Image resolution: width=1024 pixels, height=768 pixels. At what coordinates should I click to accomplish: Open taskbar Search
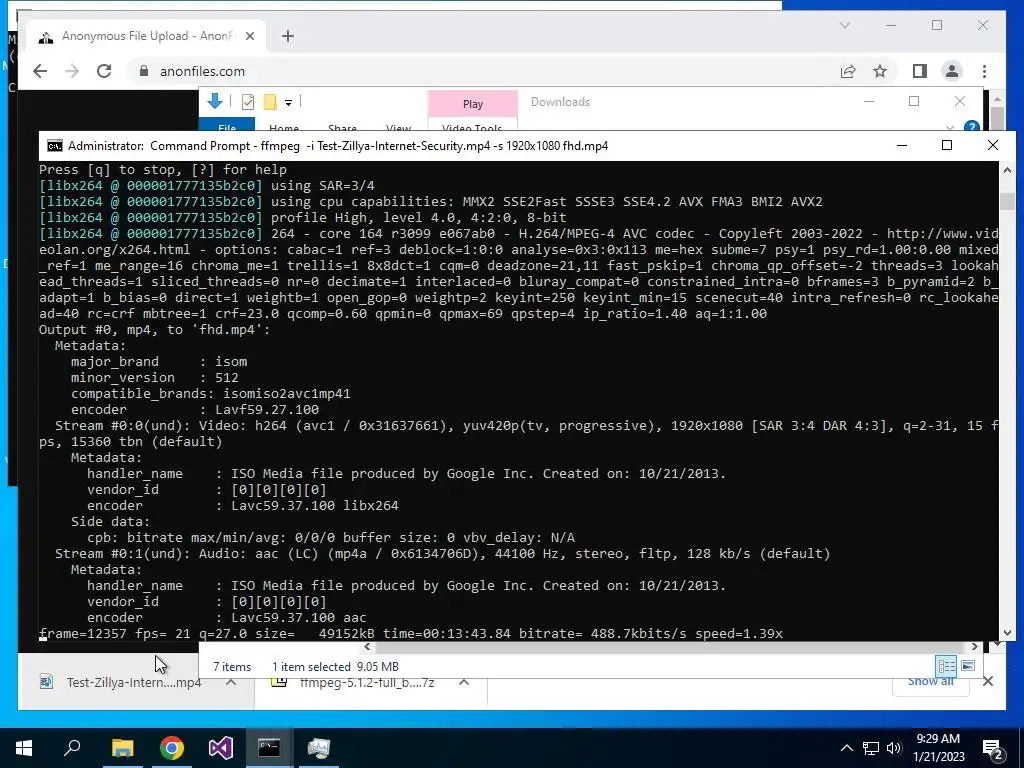72,748
